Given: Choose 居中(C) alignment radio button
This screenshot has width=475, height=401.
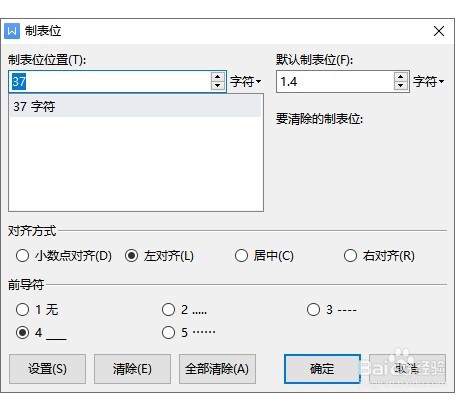Looking at the screenshot, I should pyautogui.click(x=264, y=256).
